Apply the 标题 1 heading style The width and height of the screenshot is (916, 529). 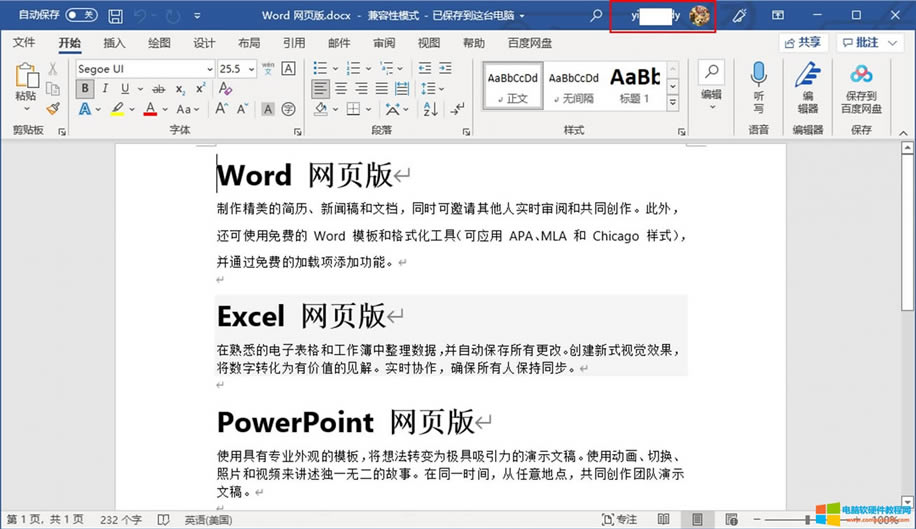coord(635,86)
